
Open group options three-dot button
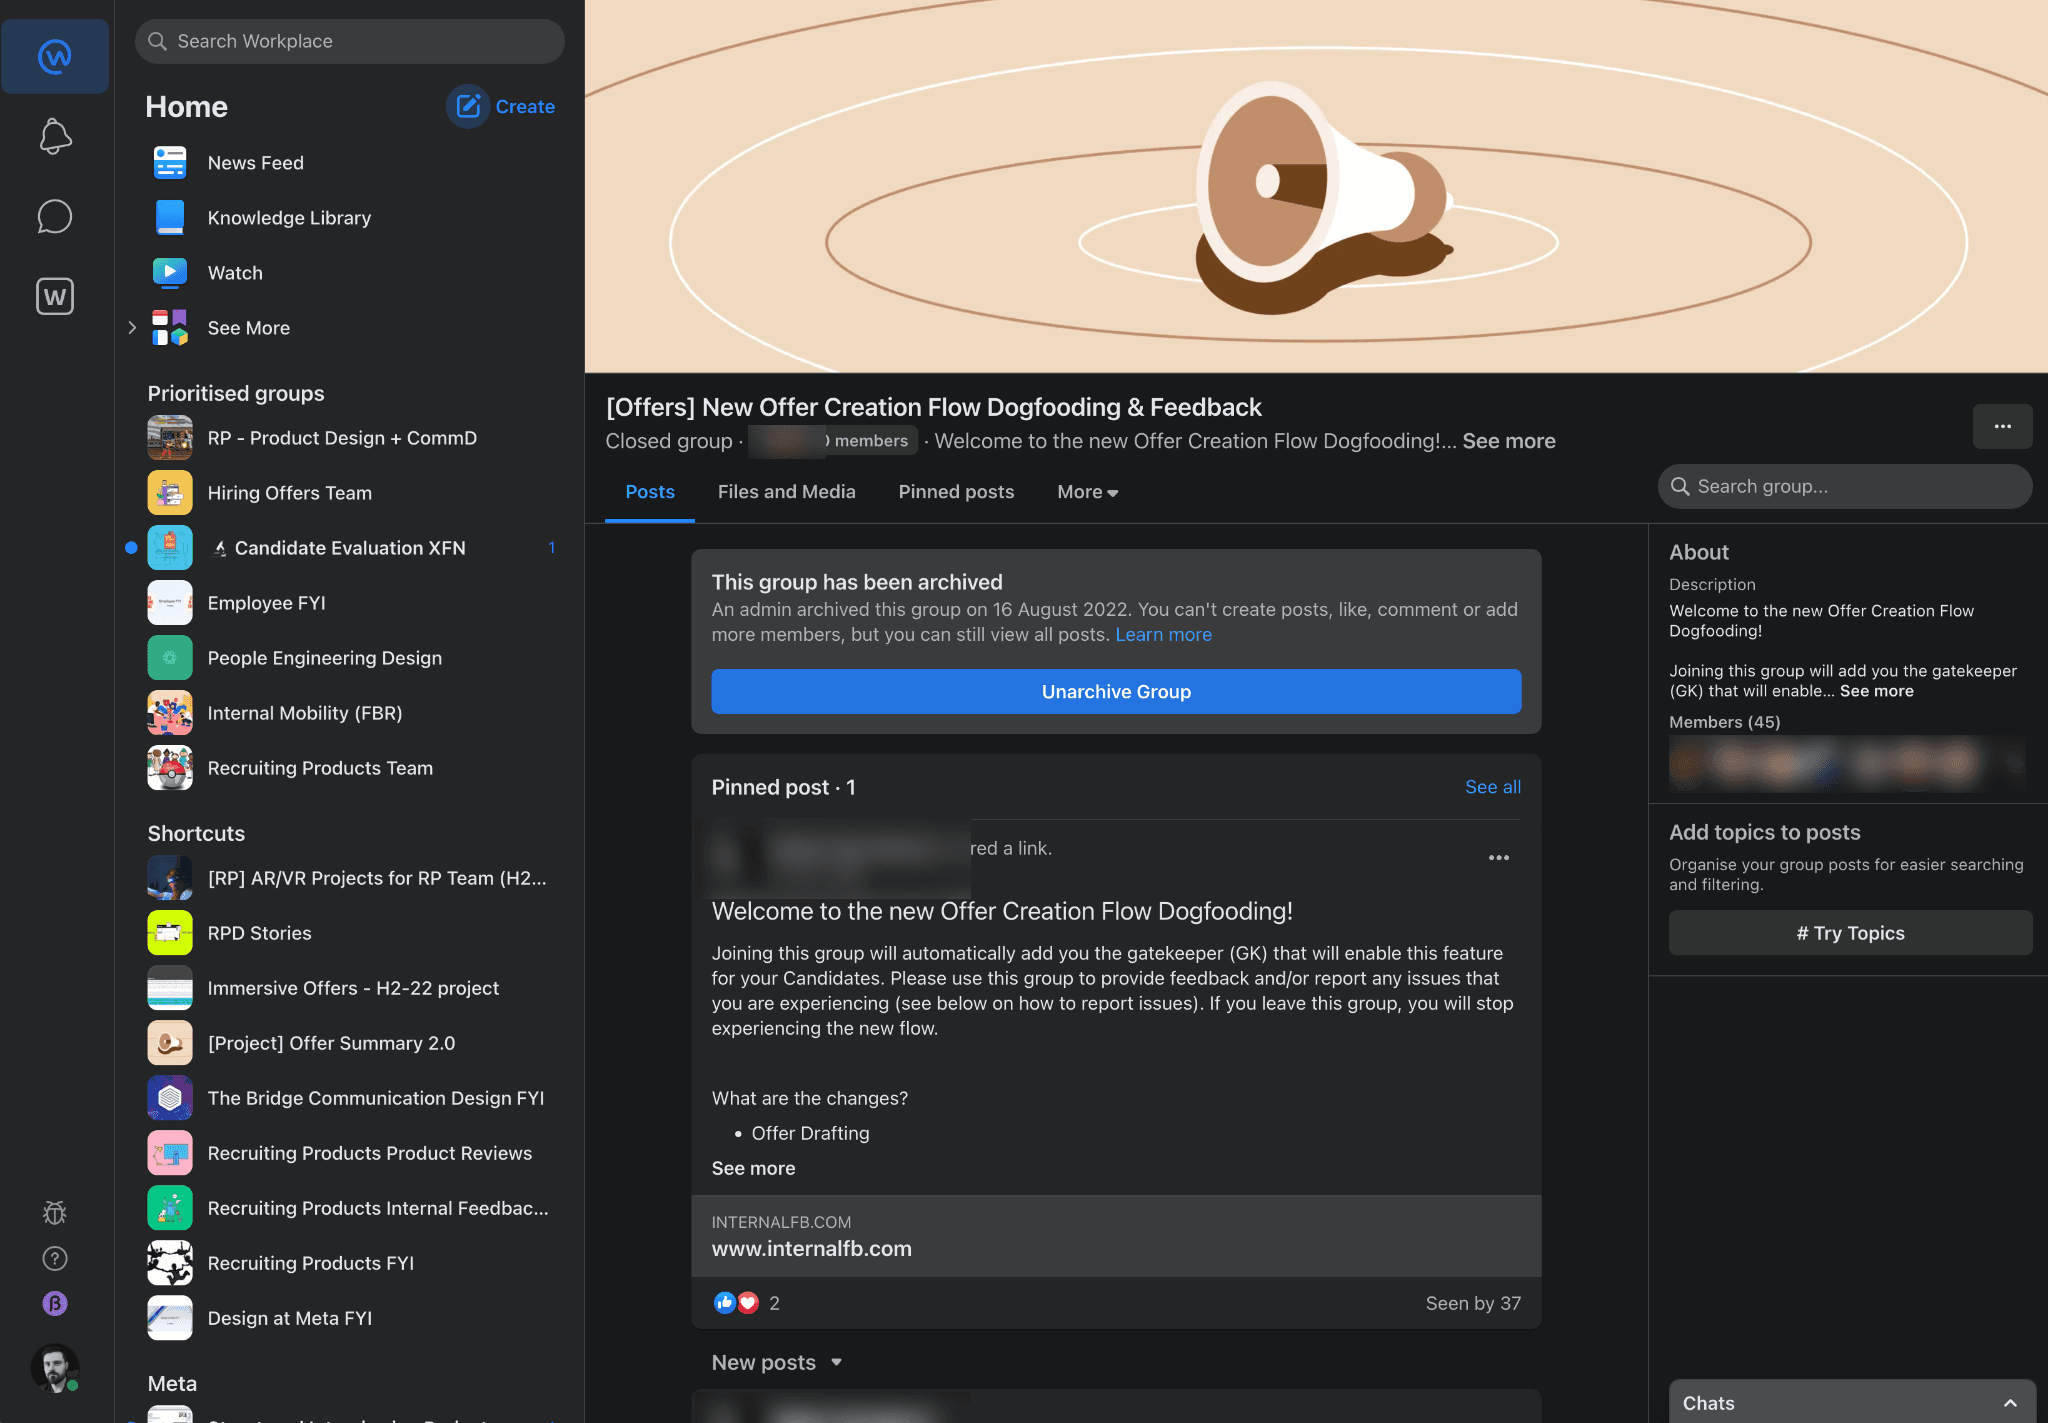coord(2002,426)
